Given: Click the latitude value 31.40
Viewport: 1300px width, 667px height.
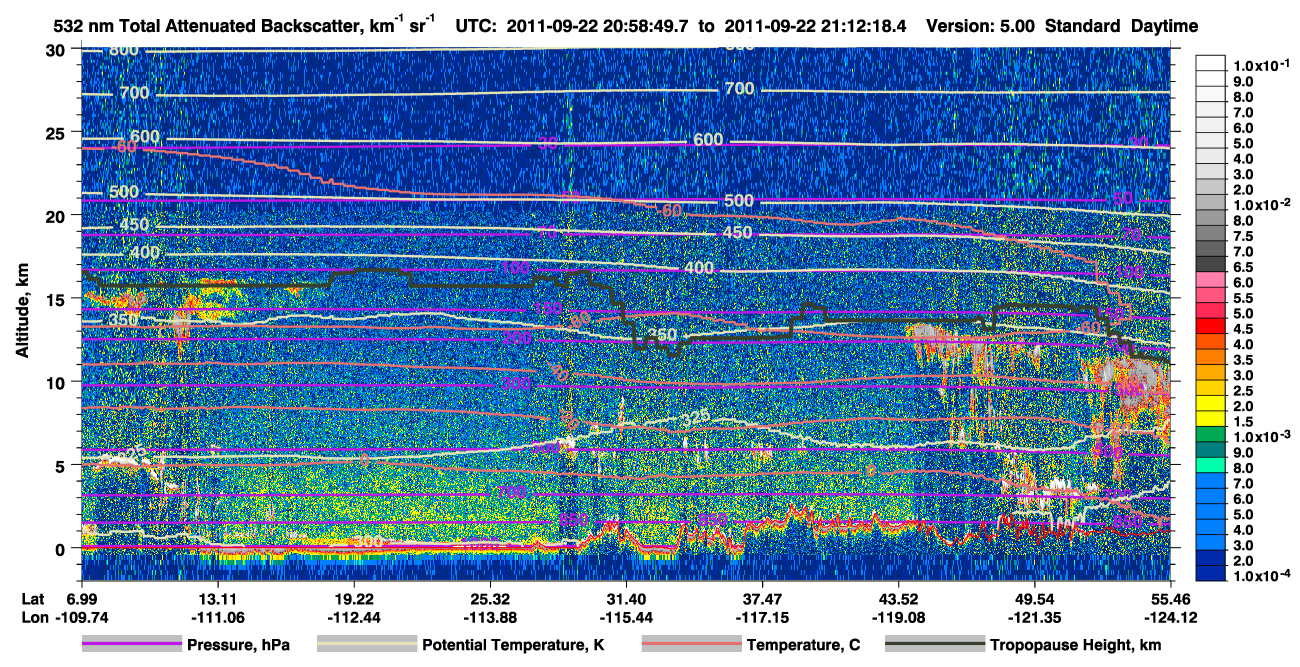Looking at the screenshot, I should (626, 597).
